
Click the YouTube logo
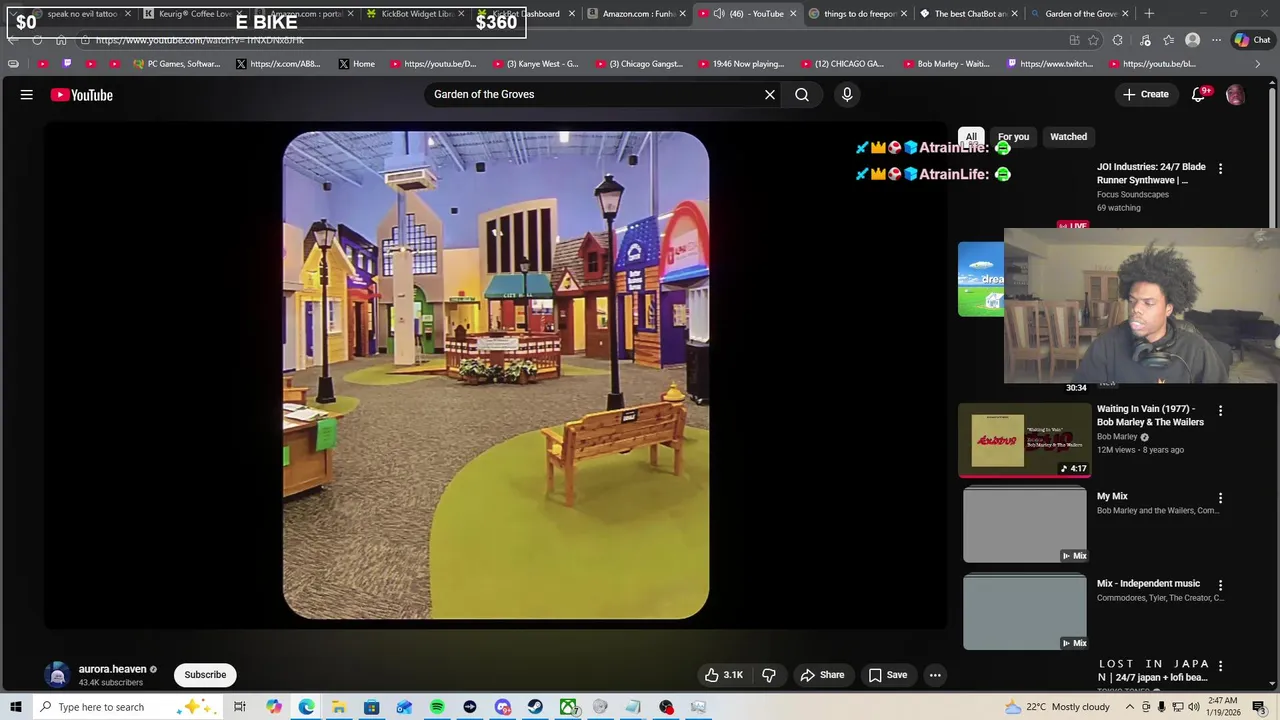(82, 95)
